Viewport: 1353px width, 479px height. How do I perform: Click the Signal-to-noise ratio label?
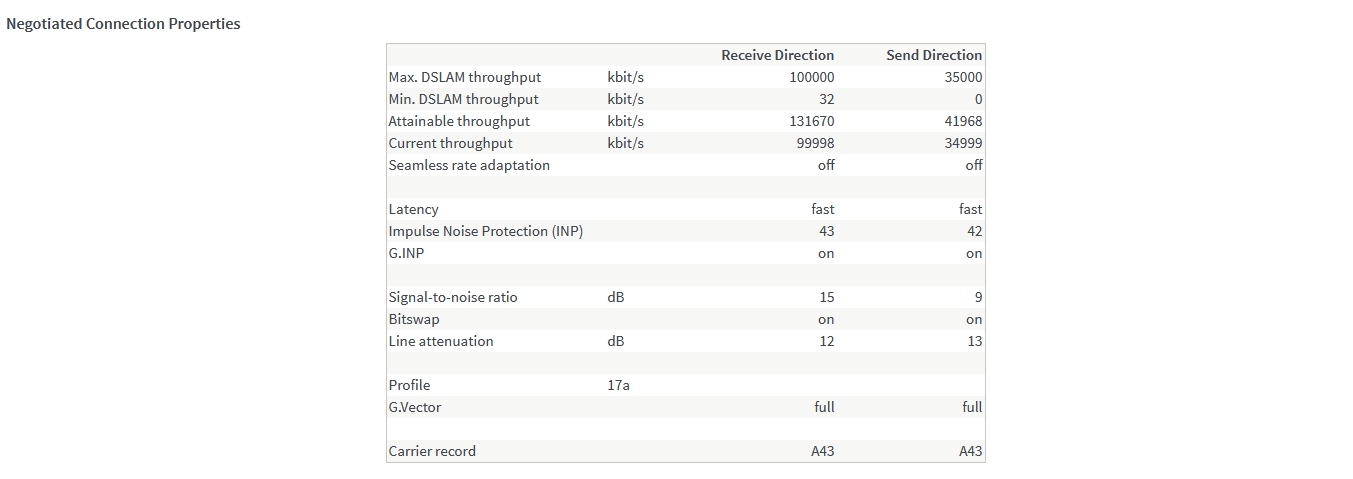(453, 297)
